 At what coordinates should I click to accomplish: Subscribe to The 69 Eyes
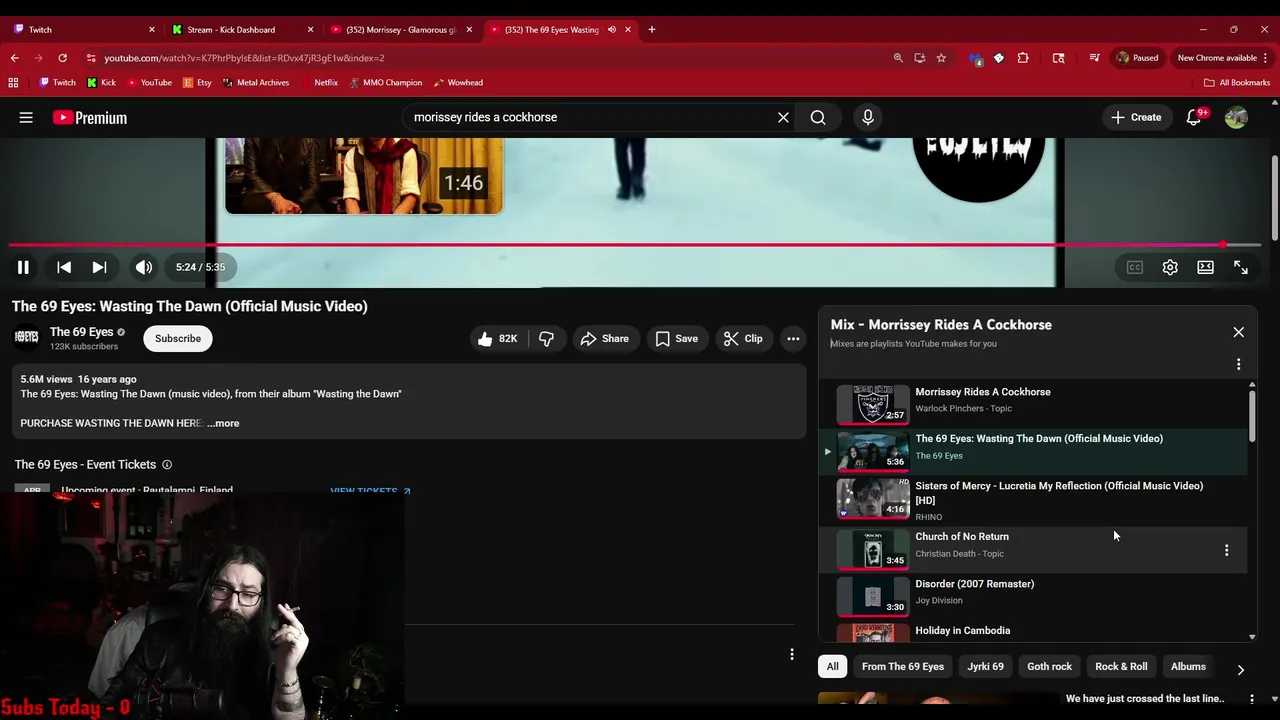(x=178, y=338)
